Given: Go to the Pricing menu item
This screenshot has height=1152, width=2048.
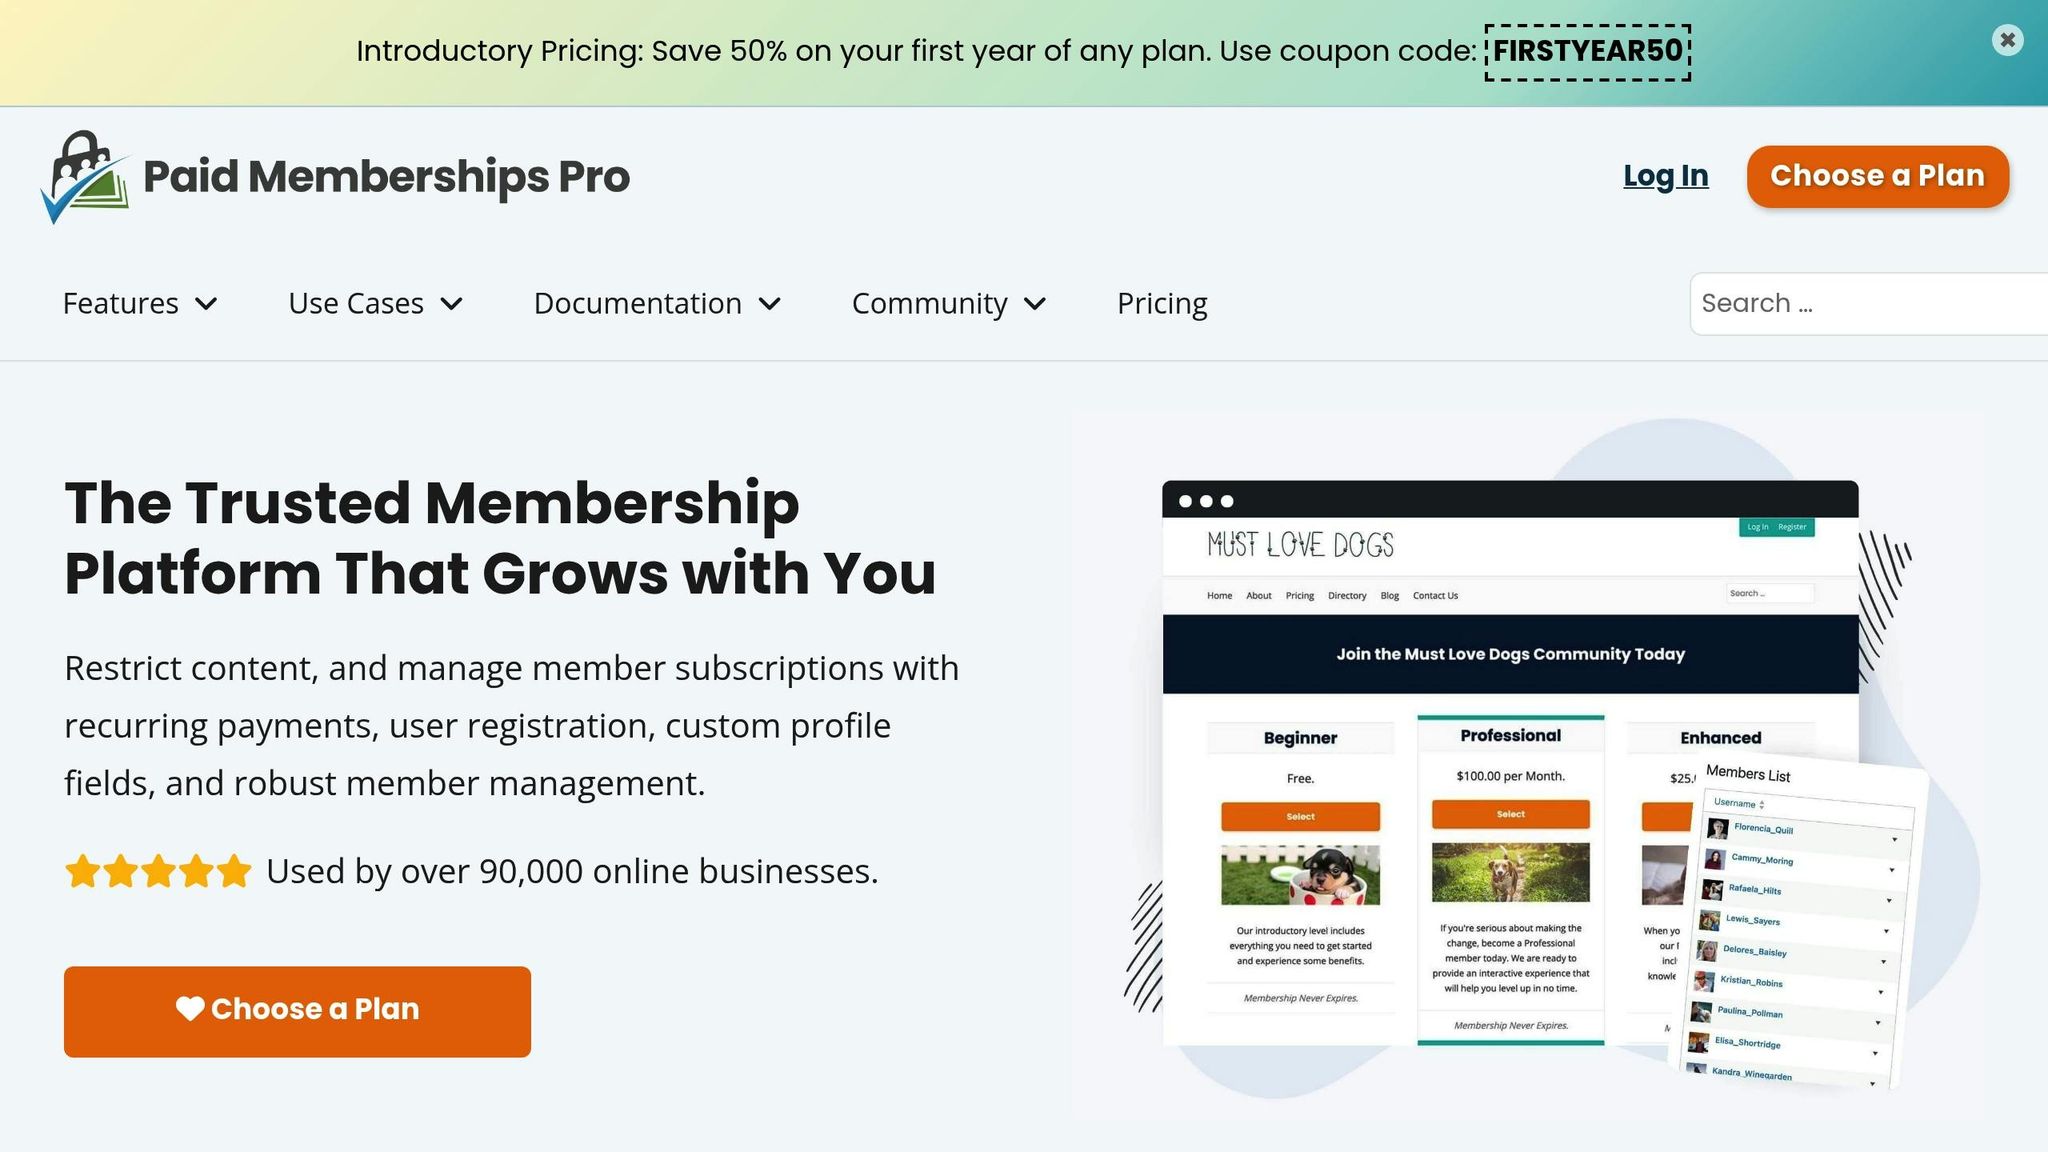Looking at the screenshot, I should pos(1162,304).
